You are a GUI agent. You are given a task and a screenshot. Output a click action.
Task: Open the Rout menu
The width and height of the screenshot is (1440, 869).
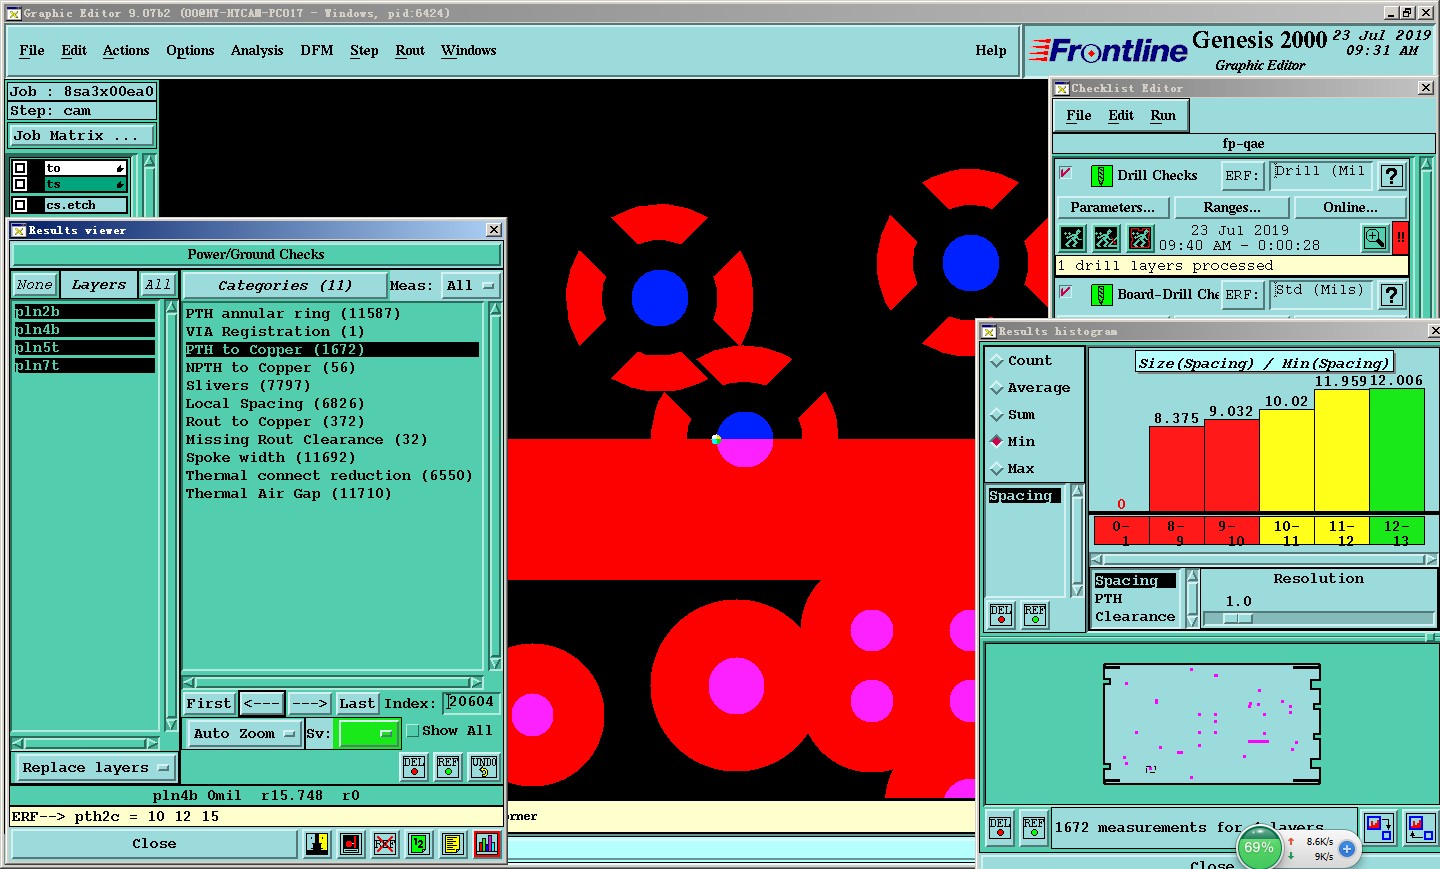point(410,51)
